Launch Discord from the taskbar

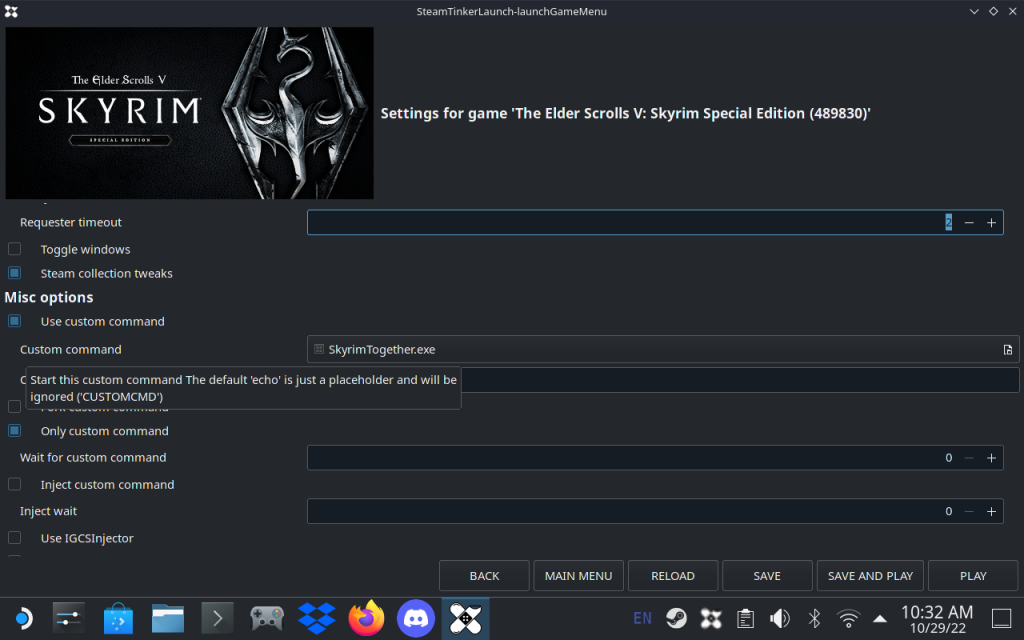click(x=416, y=619)
